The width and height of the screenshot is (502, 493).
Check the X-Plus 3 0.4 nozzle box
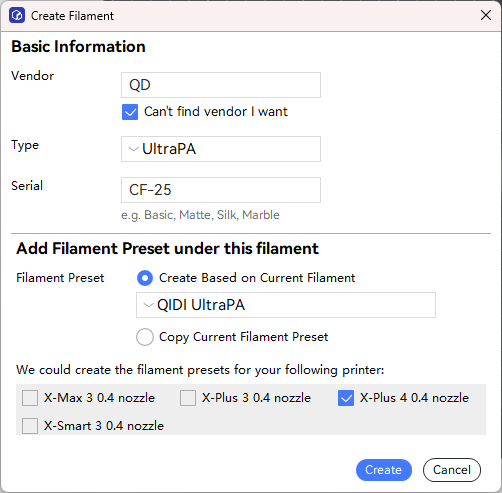pos(188,398)
